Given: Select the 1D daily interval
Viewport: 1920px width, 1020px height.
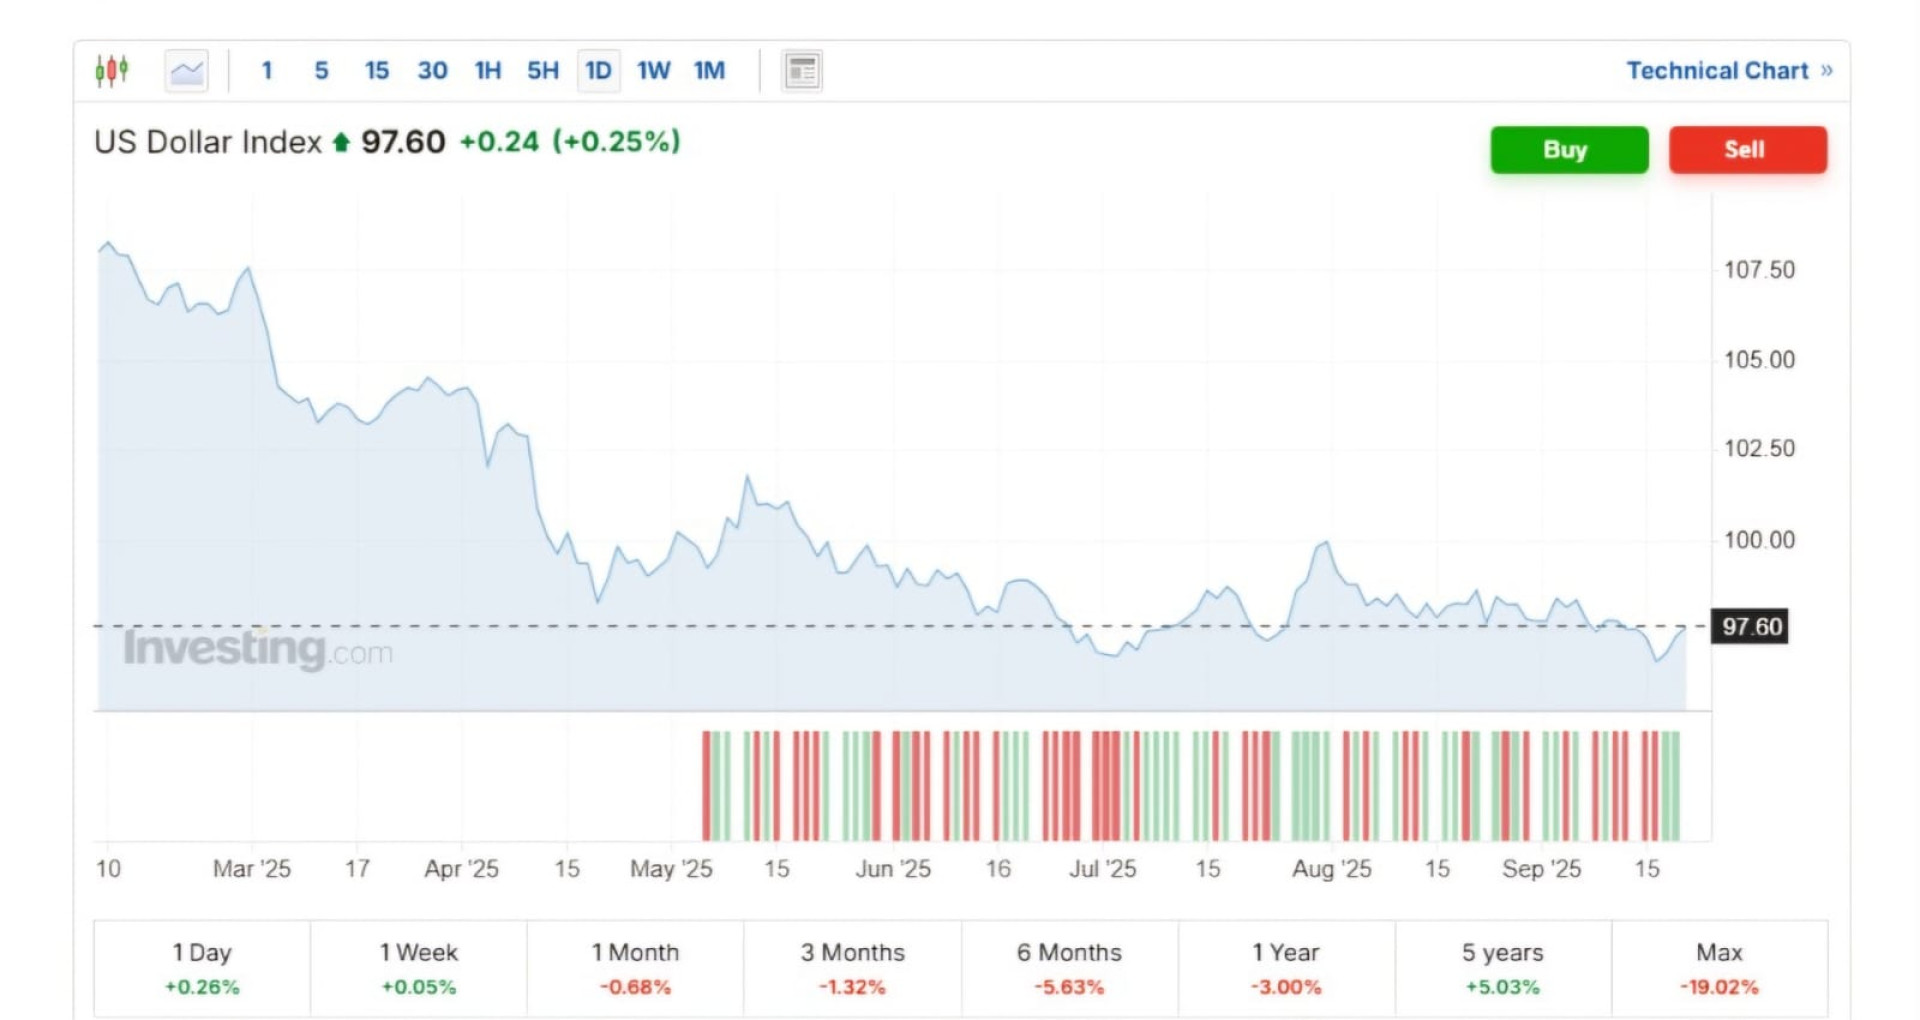Looking at the screenshot, I should [598, 71].
